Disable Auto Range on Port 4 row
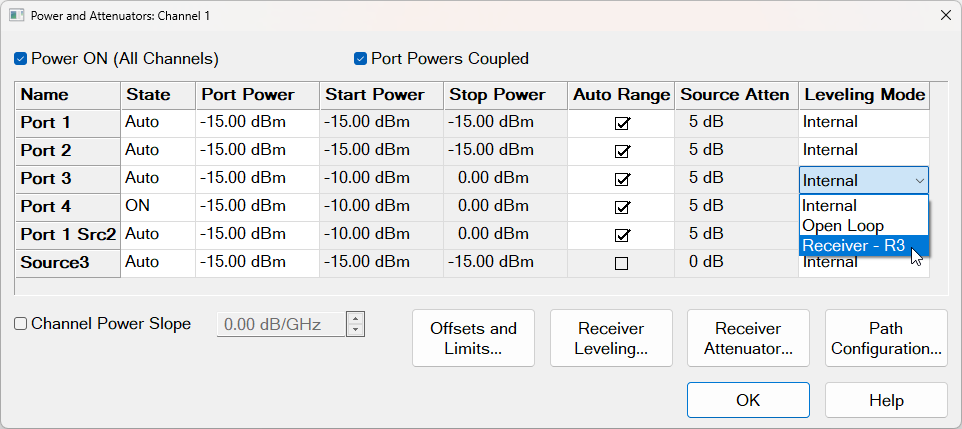Image resolution: width=962 pixels, height=429 pixels. pyautogui.click(x=621, y=208)
